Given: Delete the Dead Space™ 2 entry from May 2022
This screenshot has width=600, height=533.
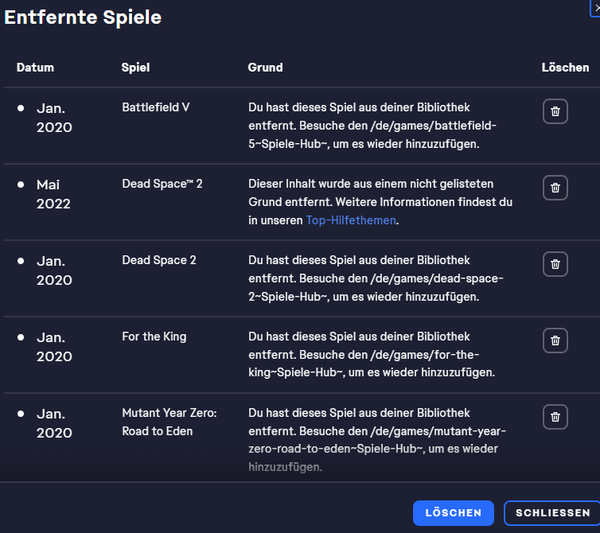Looking at the screenshot, I should pos(555,187).
